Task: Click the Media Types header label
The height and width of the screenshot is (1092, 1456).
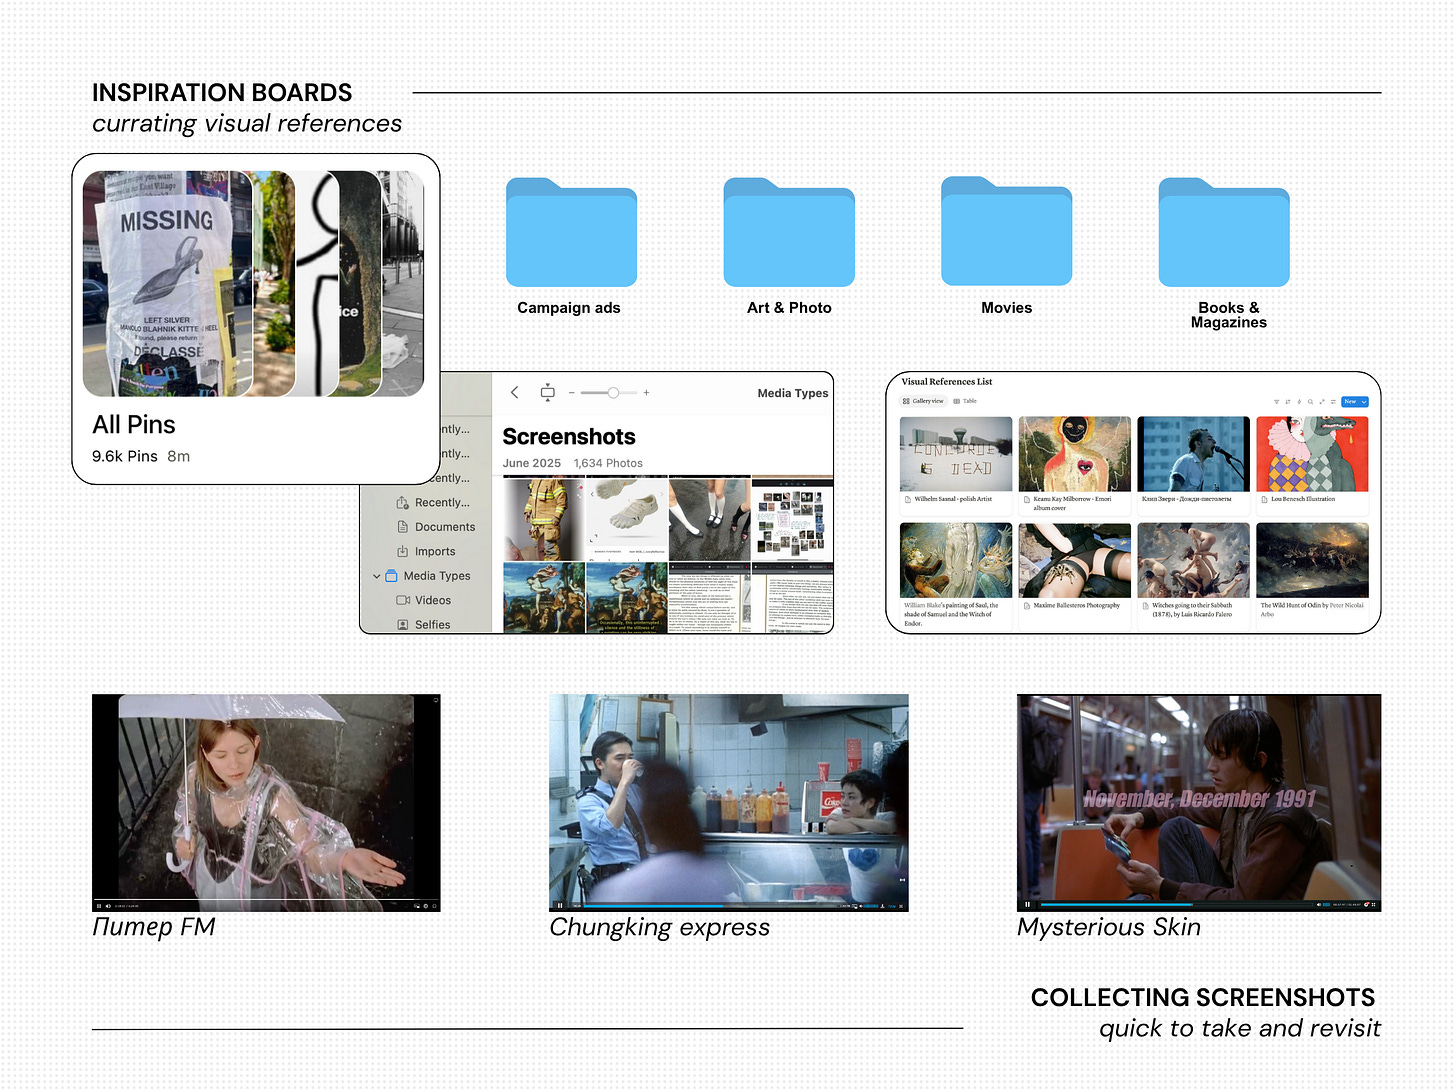Action: 793,393
